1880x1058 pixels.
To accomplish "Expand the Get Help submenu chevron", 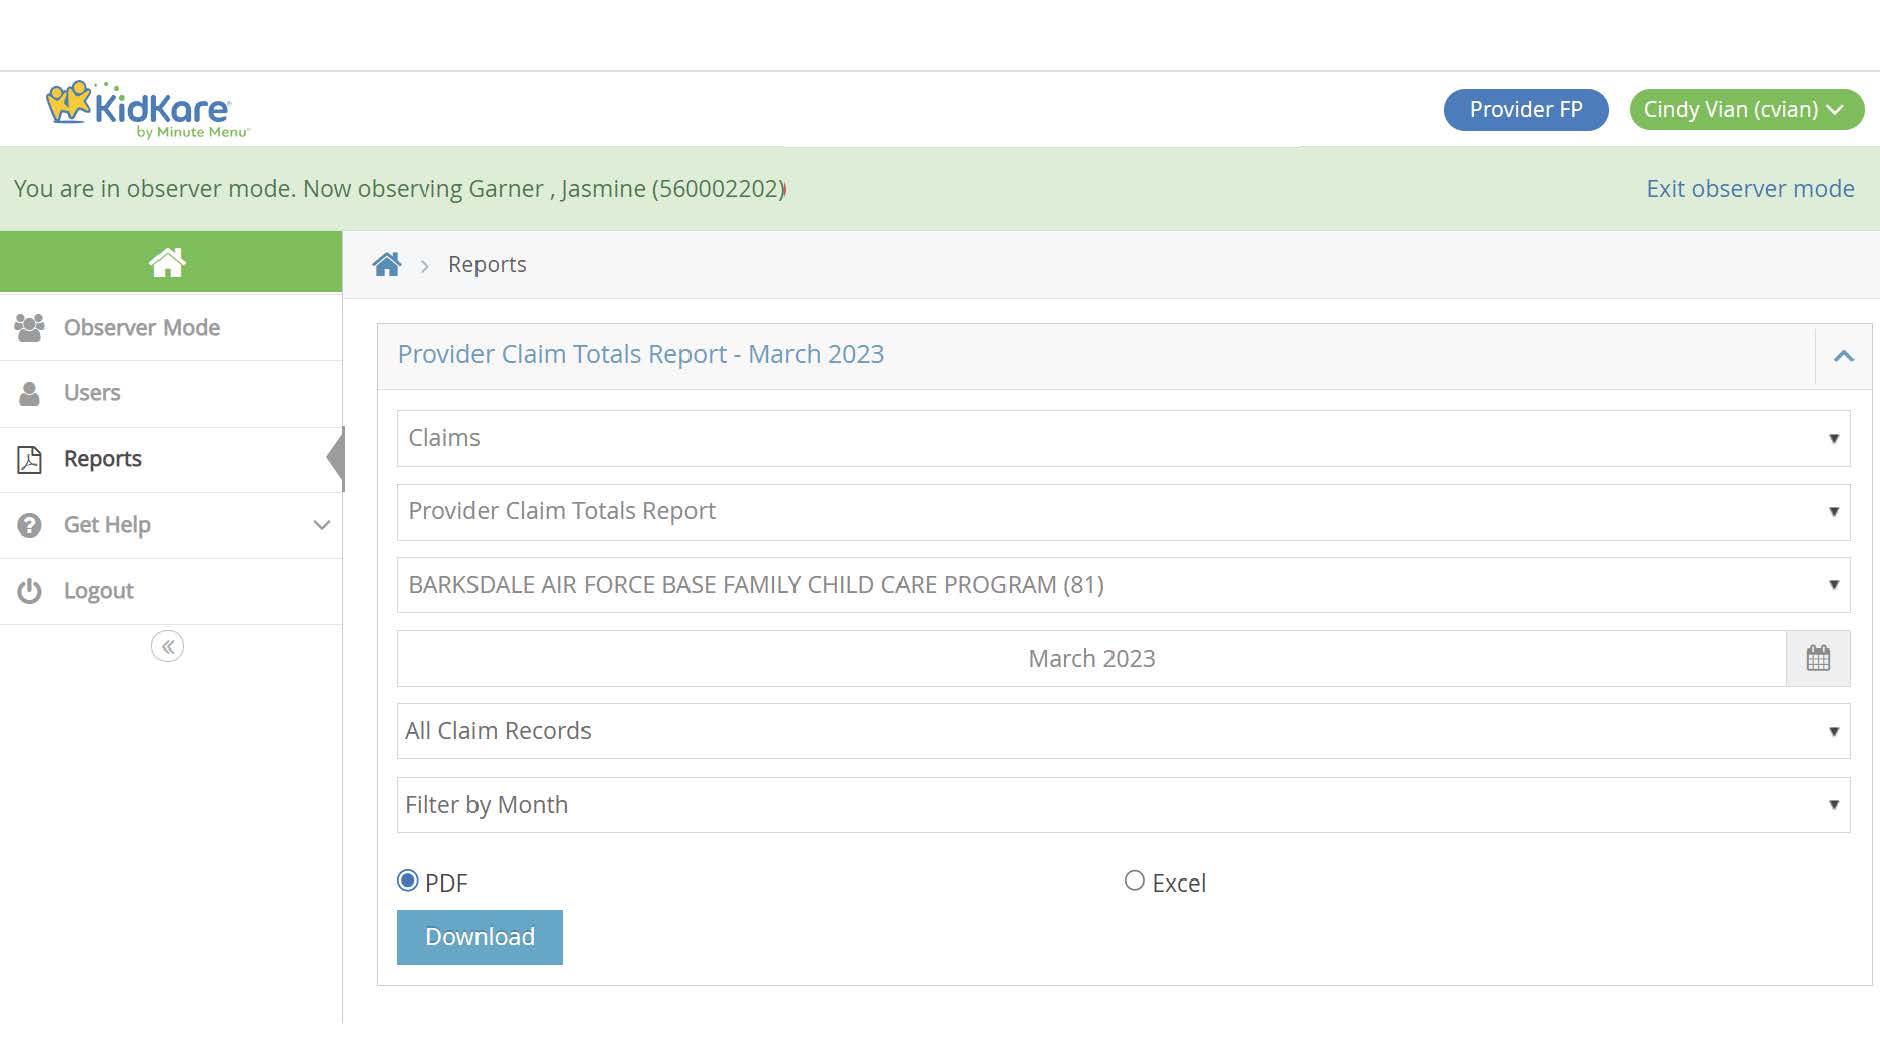I will [322, 525].
